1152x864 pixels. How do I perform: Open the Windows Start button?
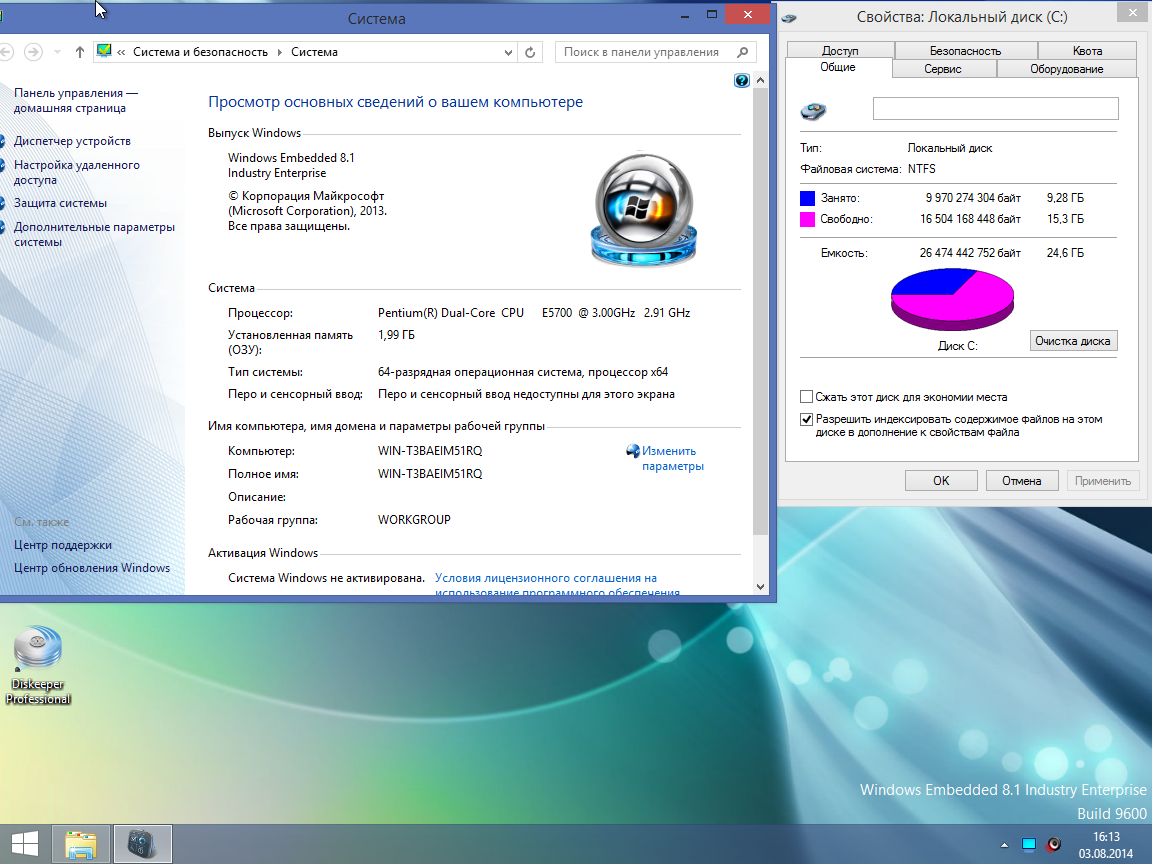(24, 843)
